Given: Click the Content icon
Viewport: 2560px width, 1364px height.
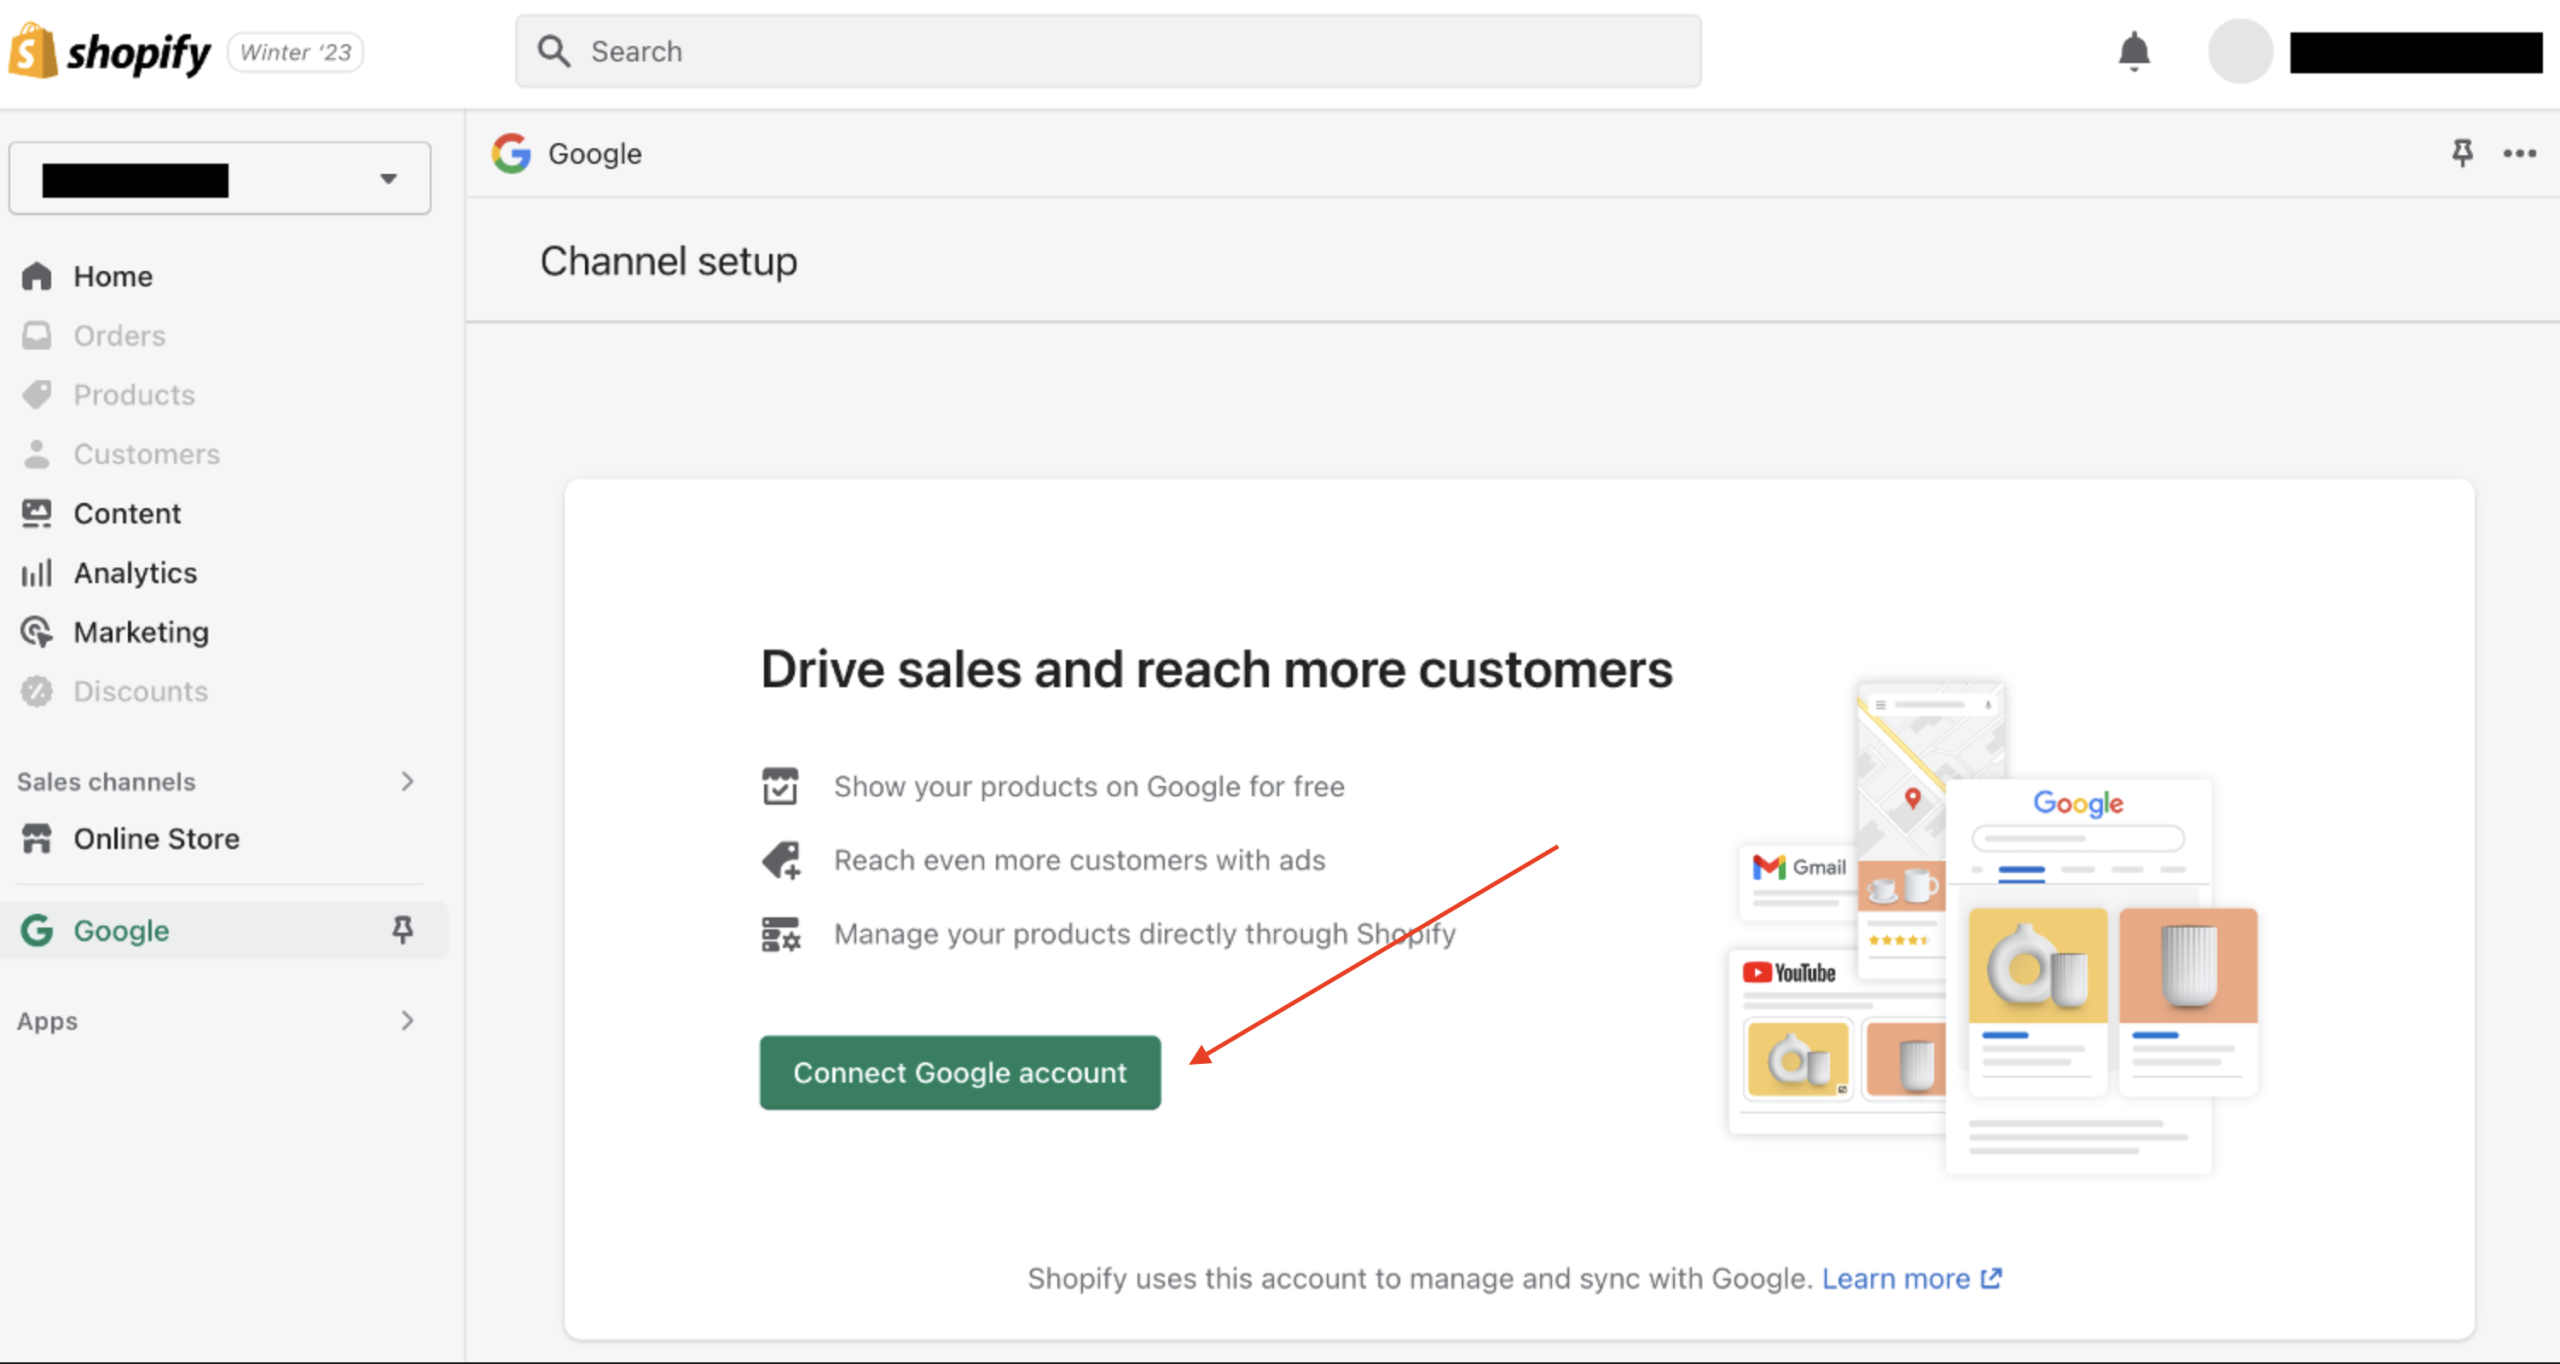Looking at the screenshot, I should [x=37, y=513].
